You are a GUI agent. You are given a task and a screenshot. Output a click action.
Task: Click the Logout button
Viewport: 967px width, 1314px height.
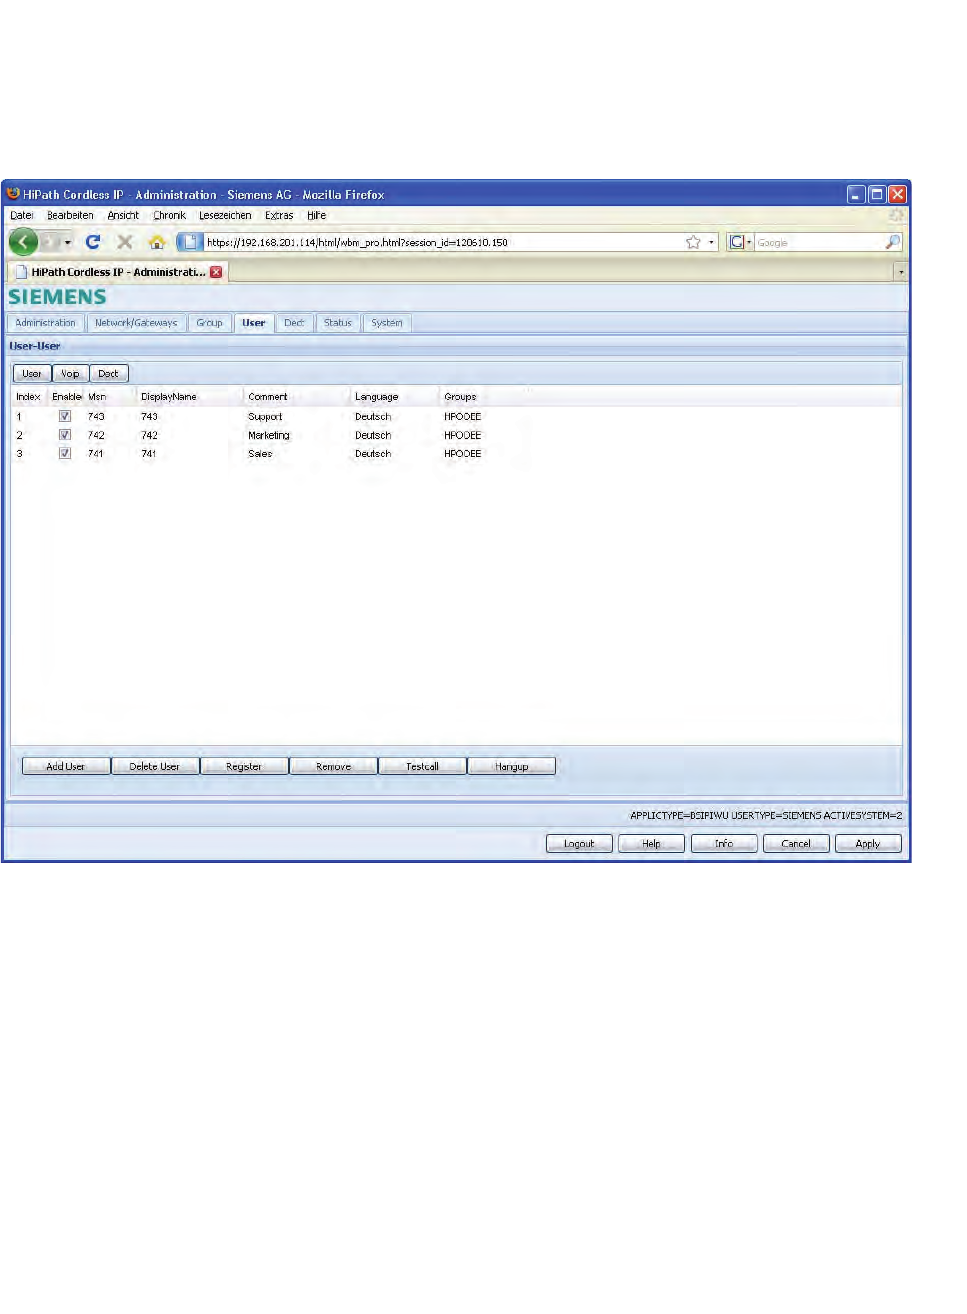579,844
